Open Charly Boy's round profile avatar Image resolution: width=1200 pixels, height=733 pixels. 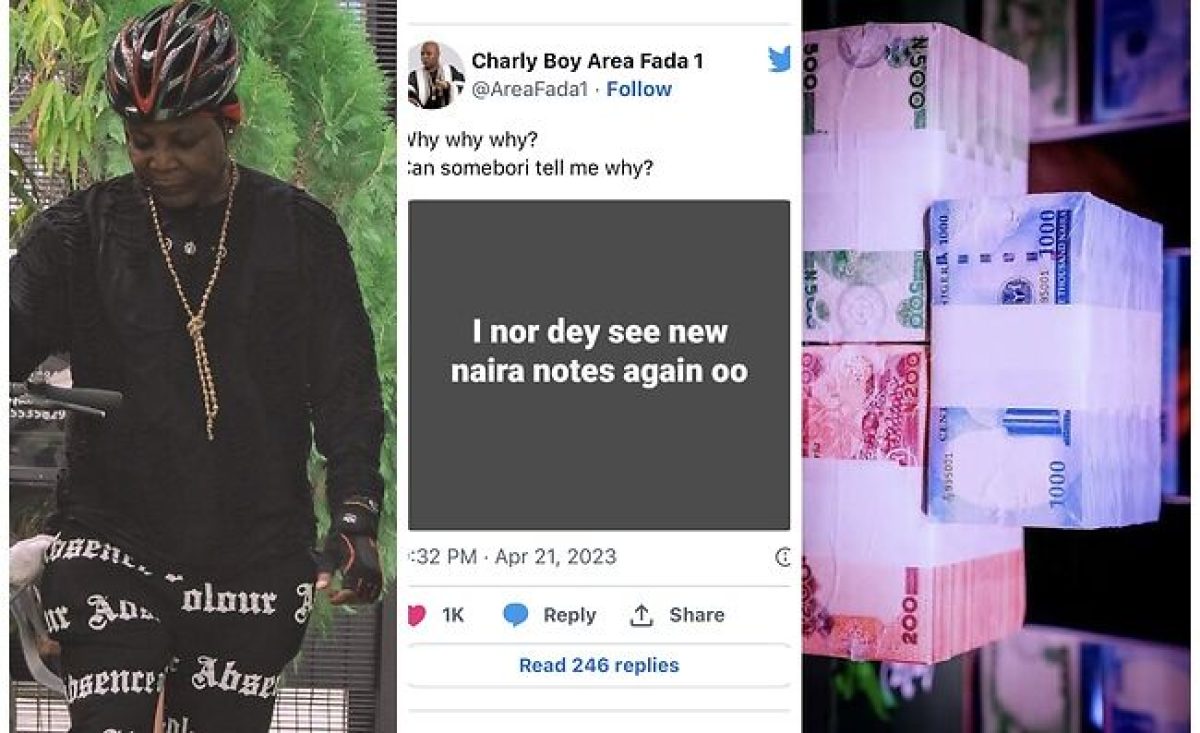click(436, 75)
